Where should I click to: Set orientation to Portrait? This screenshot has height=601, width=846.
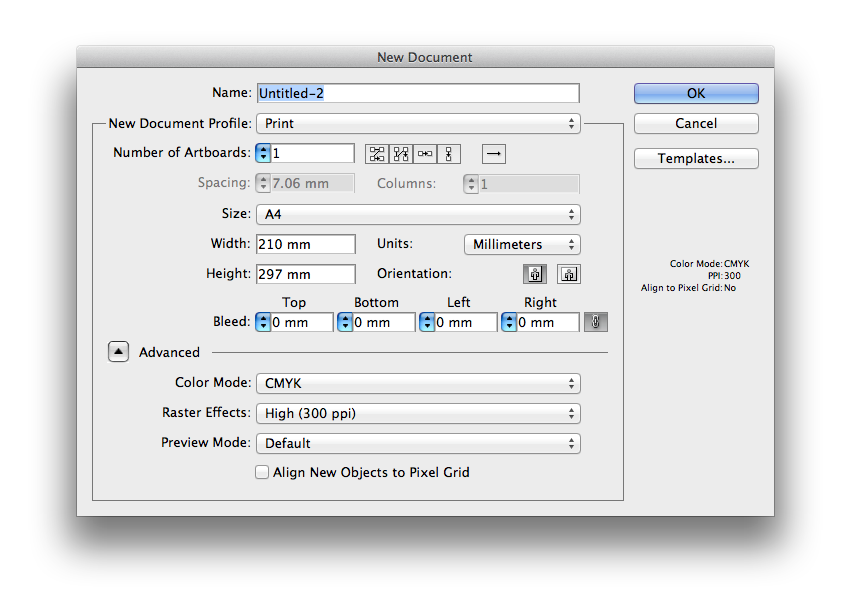click(535, 274)
